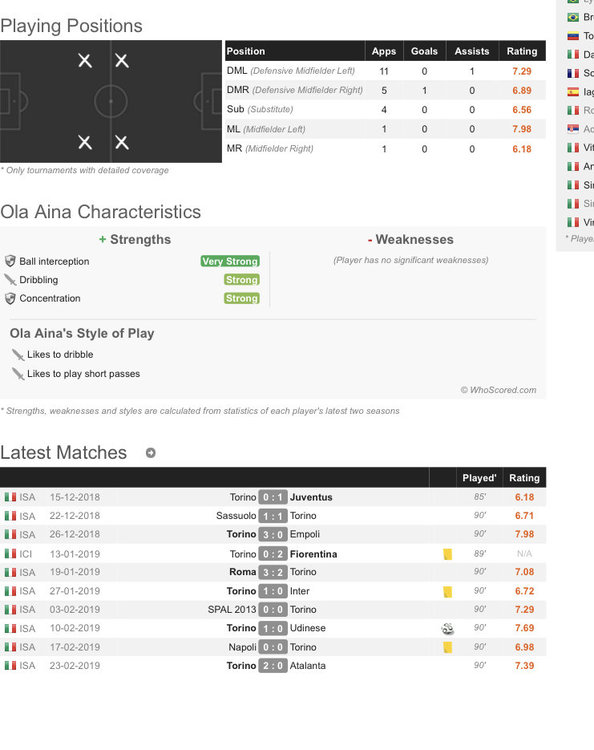Click shield icon beside Ball interception
The width and height of the screenshot is (594, 750).
point(10,261)
